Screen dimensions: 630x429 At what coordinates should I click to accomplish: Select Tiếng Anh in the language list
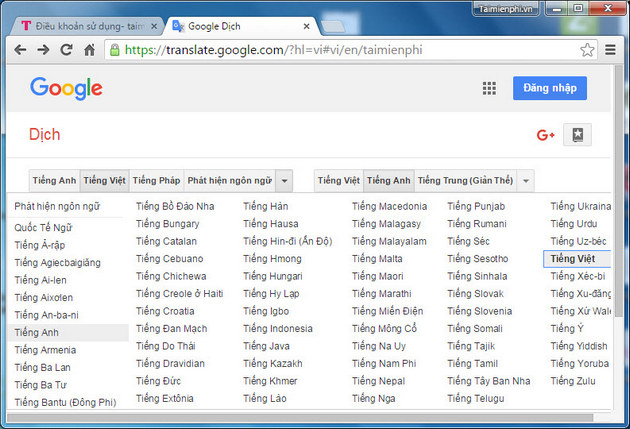(x=35, y=332)
